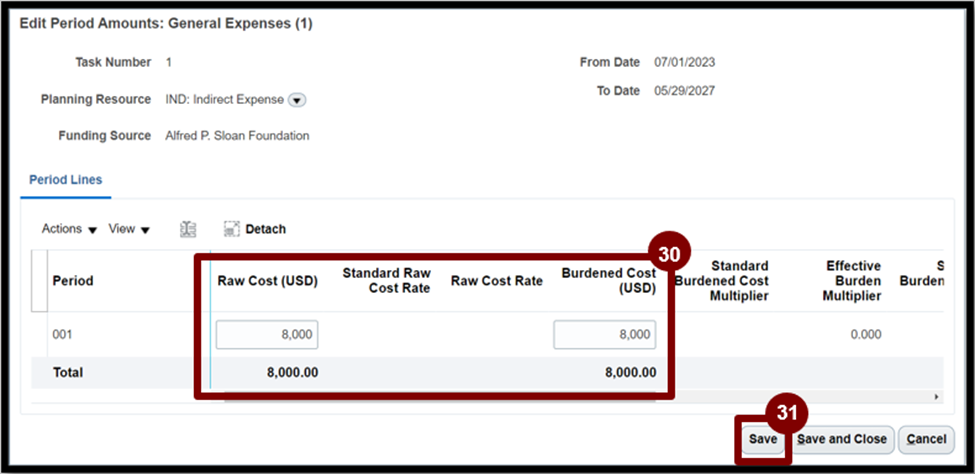Click the Effective Burden Multiplier header

pyautogui.click(x=852, y=281)
